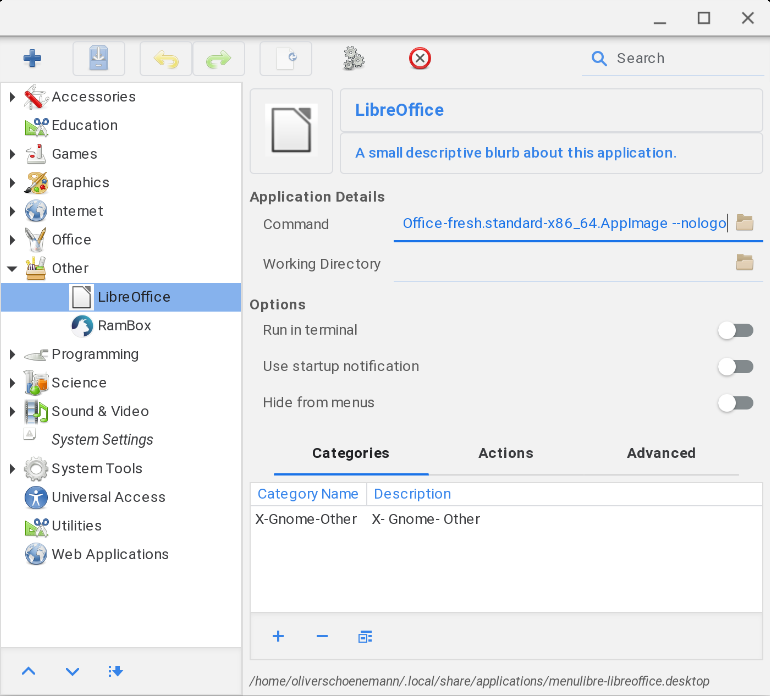Expand the Internet category arrow

13,211
